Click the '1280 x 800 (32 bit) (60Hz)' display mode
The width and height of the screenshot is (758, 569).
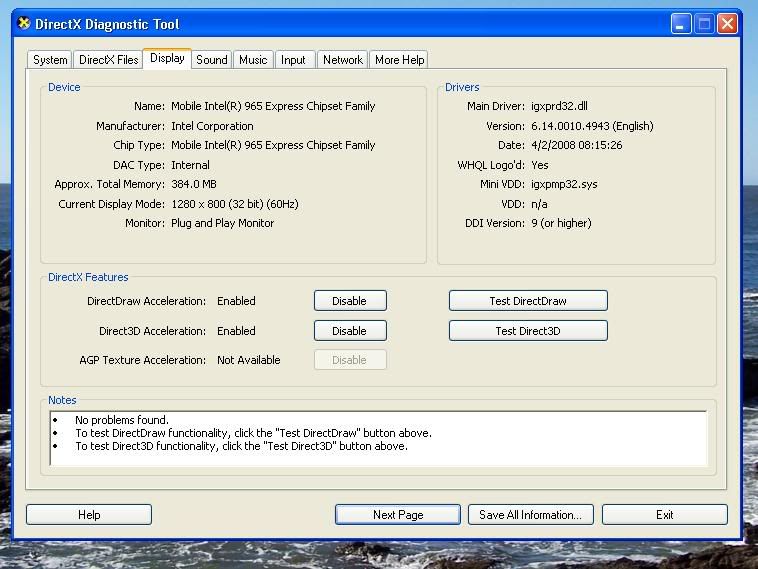tap(235, 204)
